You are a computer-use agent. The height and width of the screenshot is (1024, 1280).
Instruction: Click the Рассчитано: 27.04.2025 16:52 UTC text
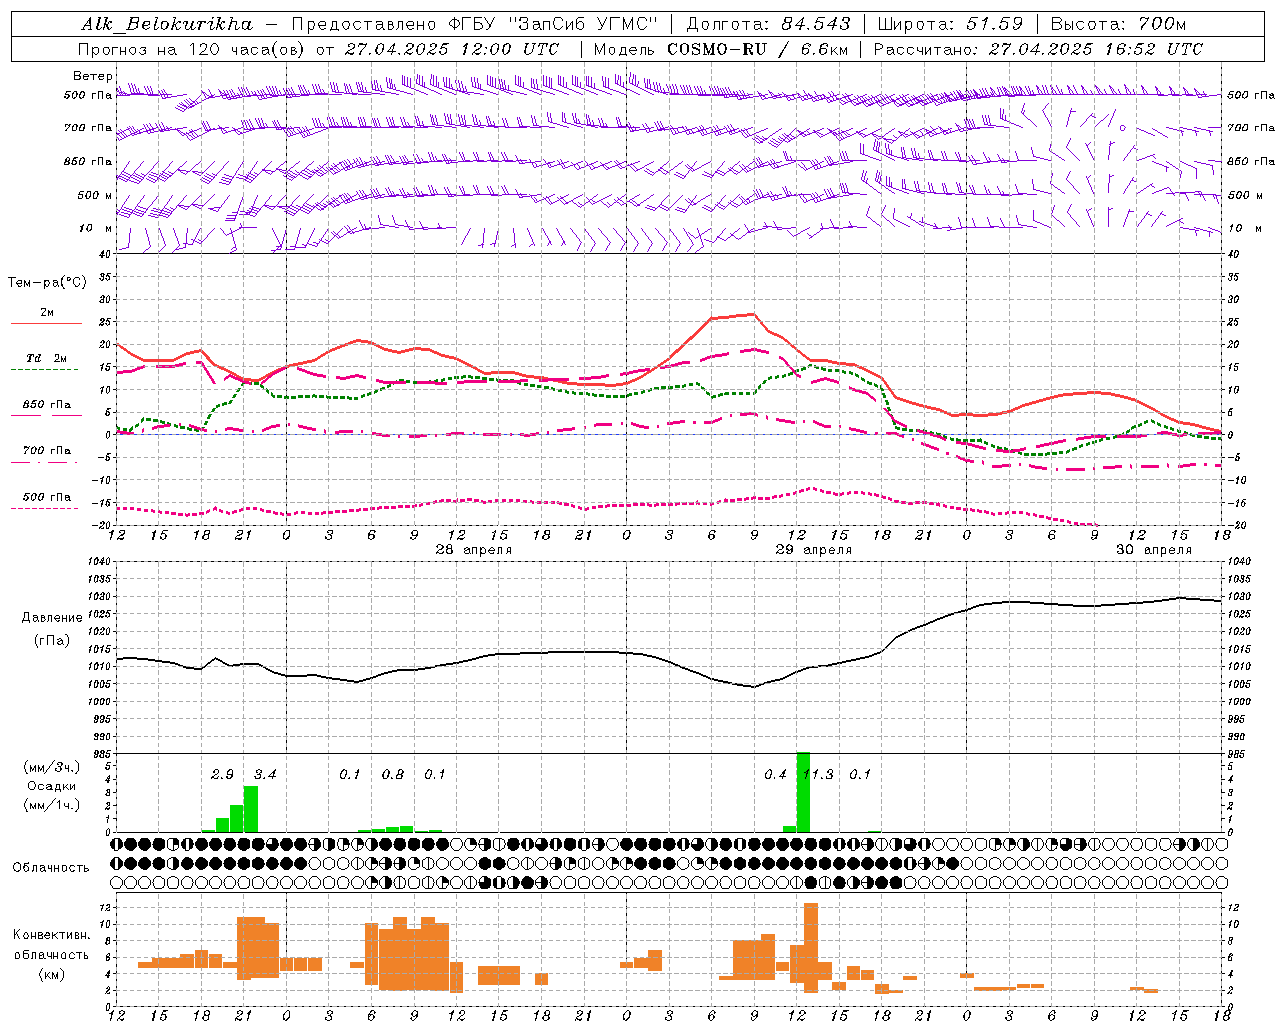1038,49
